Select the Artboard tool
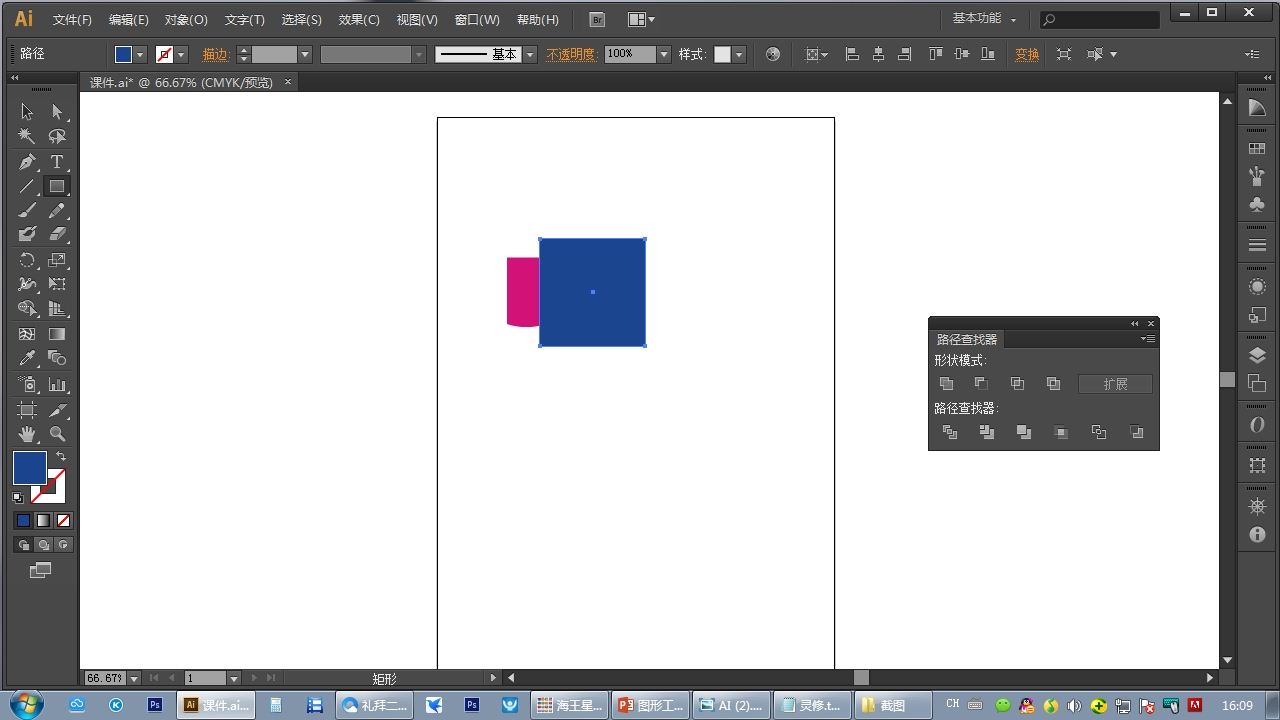 coord(27,410)
